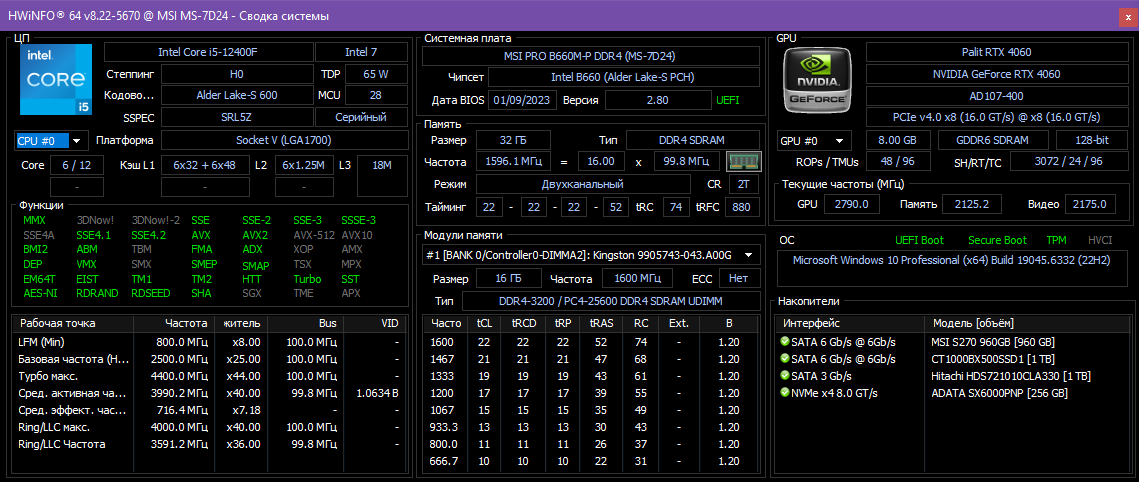Click the TPM indicator
This screenshot has height=482, width=1139.
(1056, 240)
